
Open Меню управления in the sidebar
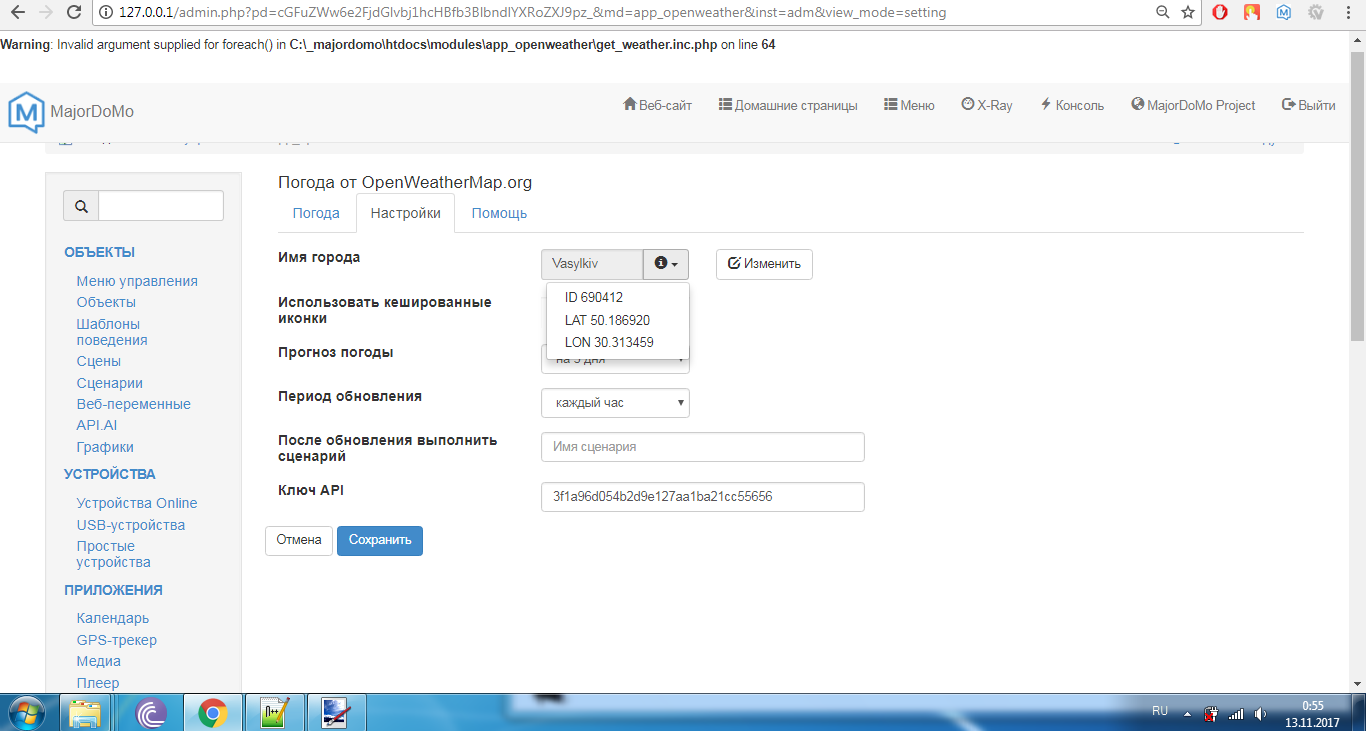[x=137, y=281]
